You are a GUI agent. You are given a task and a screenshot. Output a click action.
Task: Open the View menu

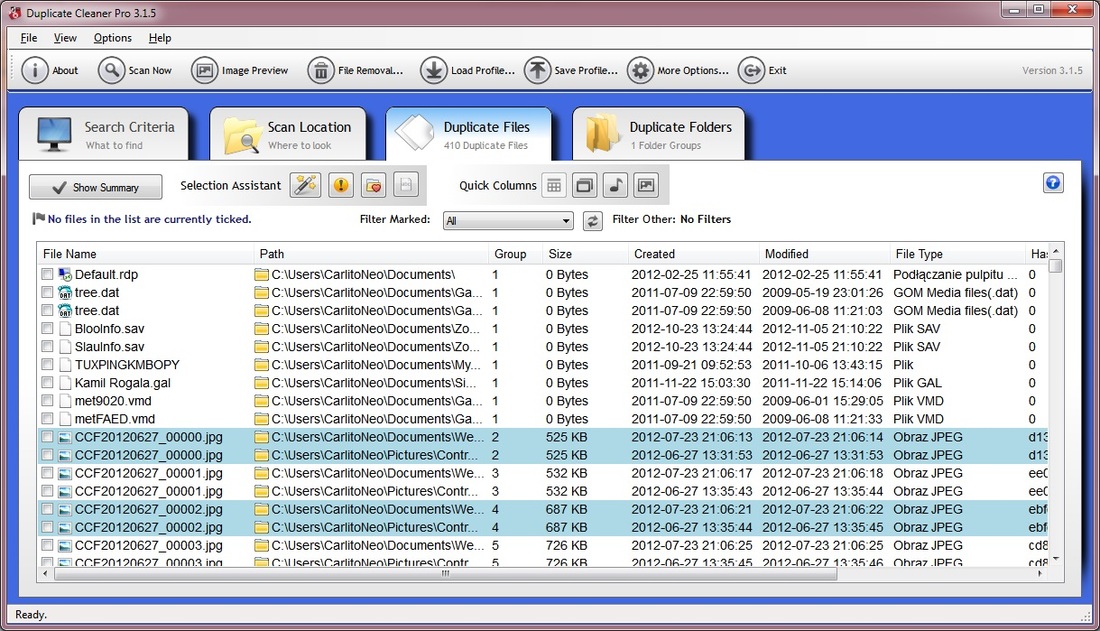pos(65,38)
